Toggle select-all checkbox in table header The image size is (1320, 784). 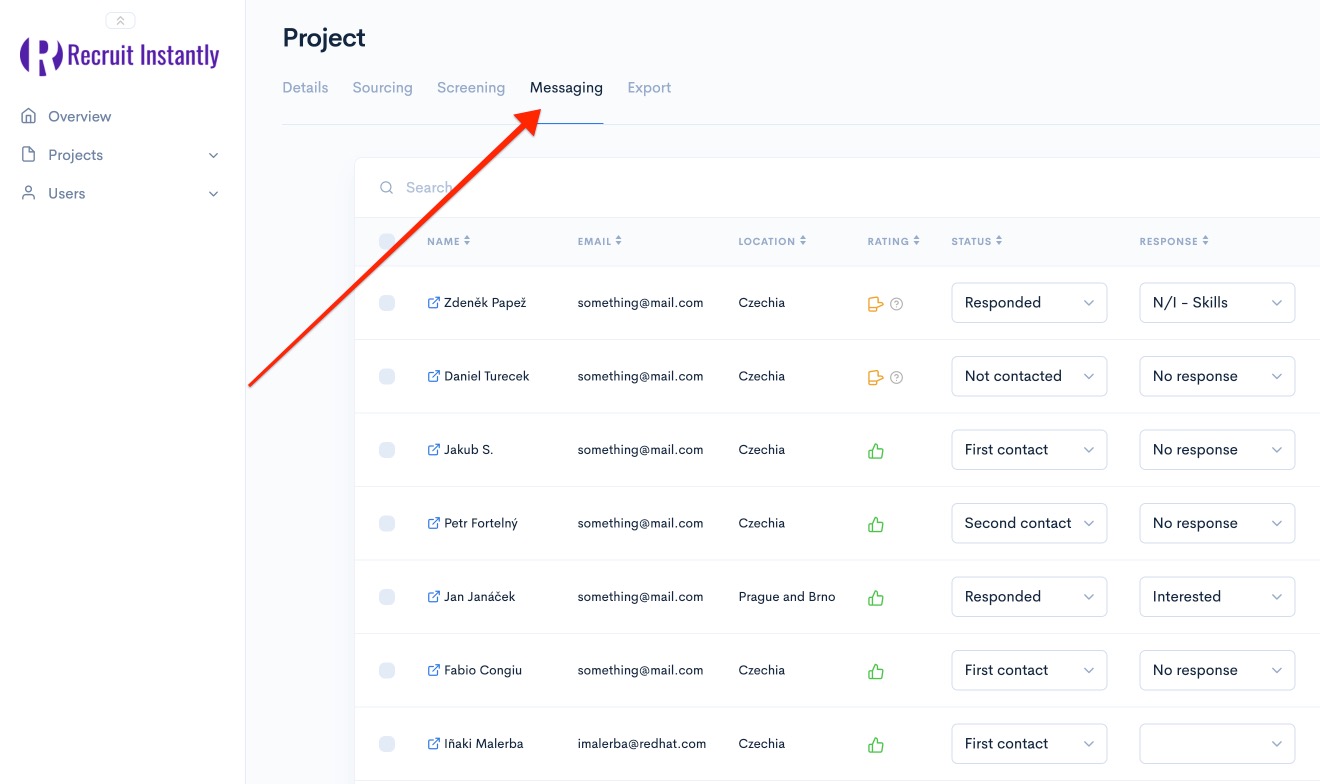pyautogui.click(x=387, y=241)
